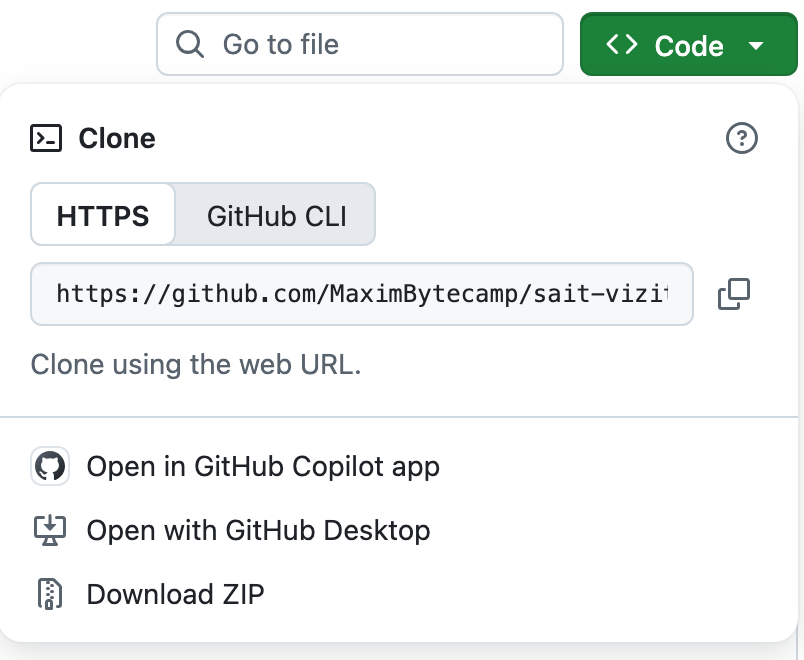Open with GitHub Desktop

[258, 530]
